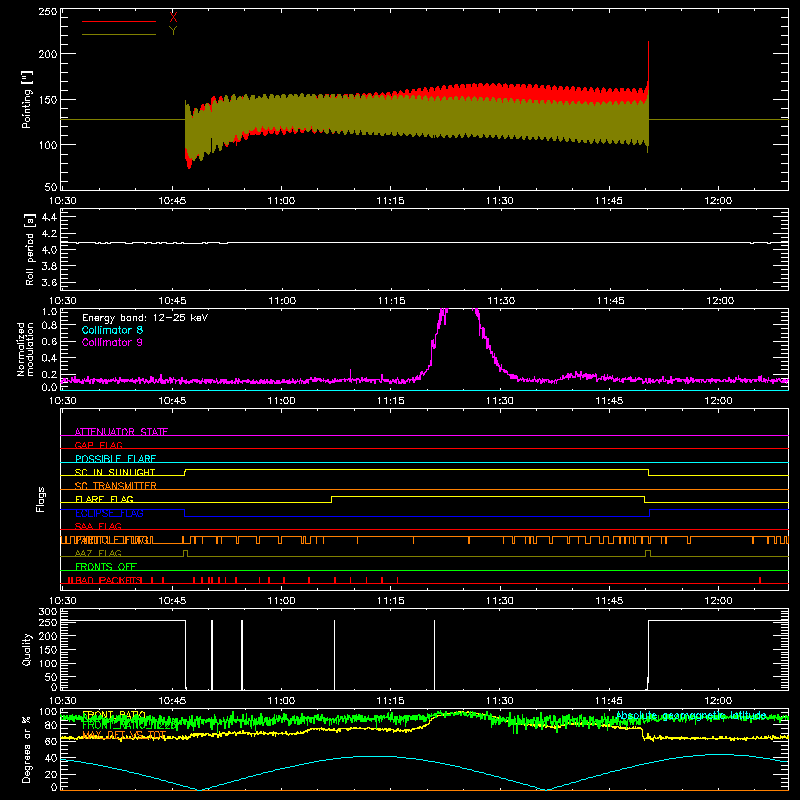The width and height of the screenshot is (800, 800).
Task: Click the cyan latitude minimum near 11:36
Action: click(546, 789)
